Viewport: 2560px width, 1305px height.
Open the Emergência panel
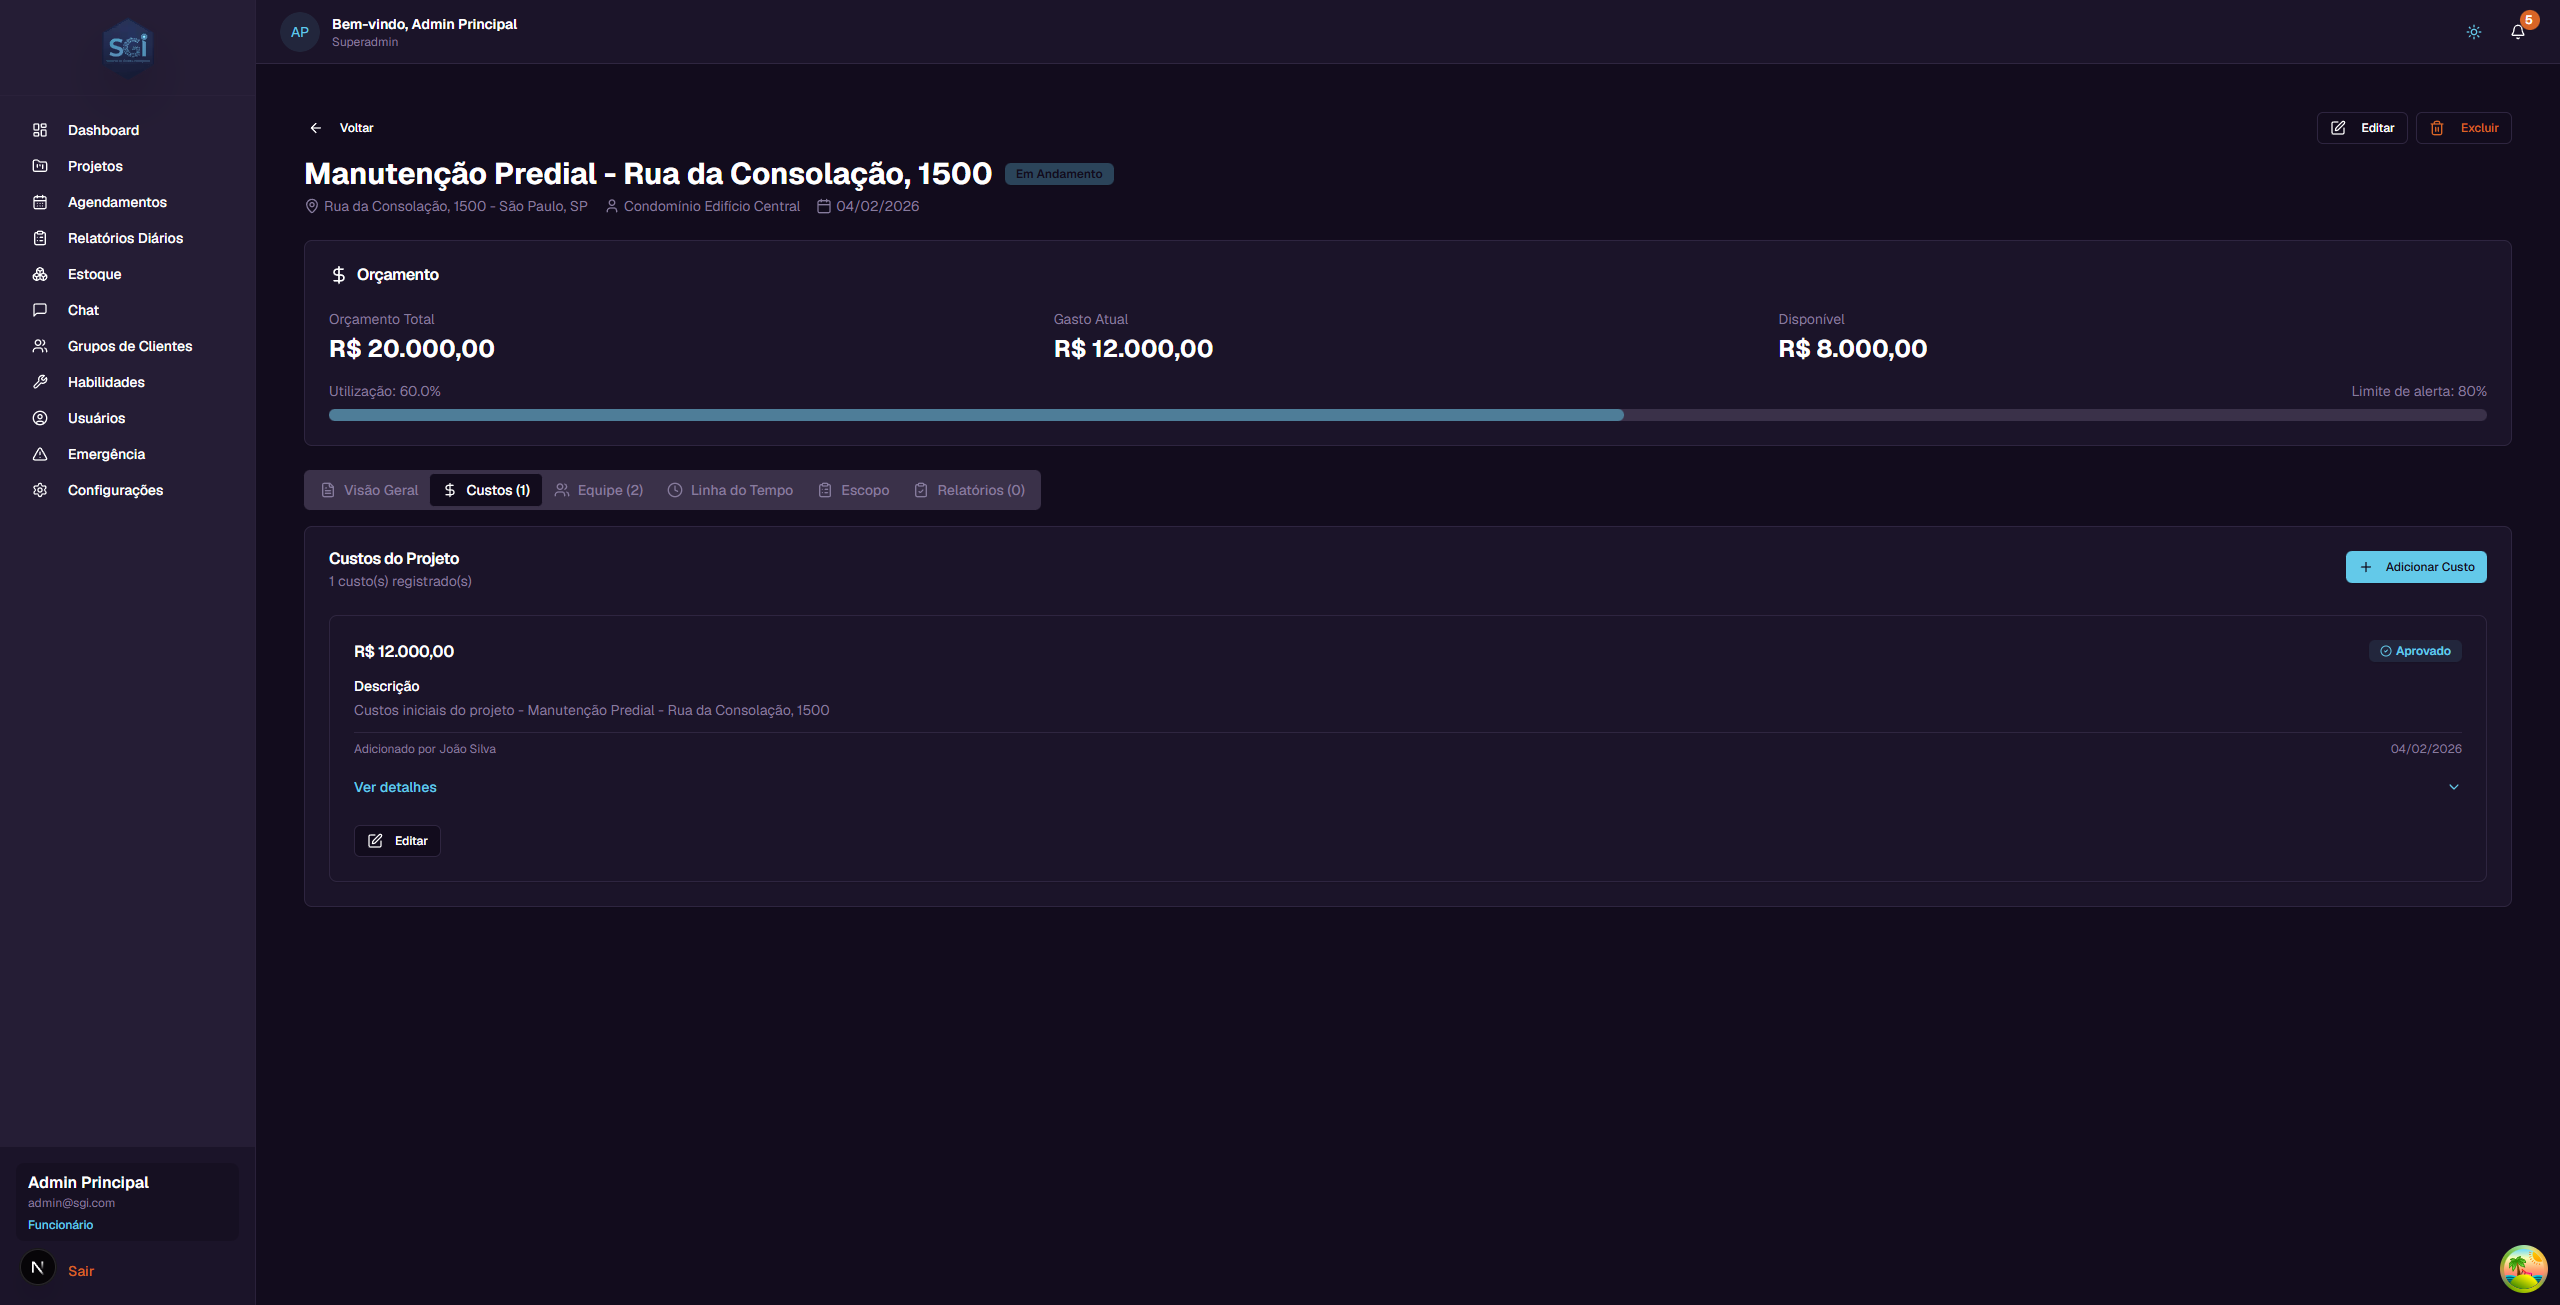point(106,453)
